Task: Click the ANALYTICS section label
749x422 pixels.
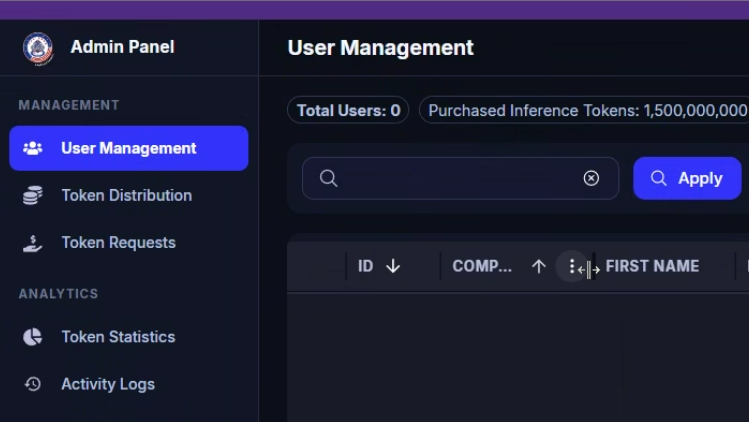Action: pos(58,294)
